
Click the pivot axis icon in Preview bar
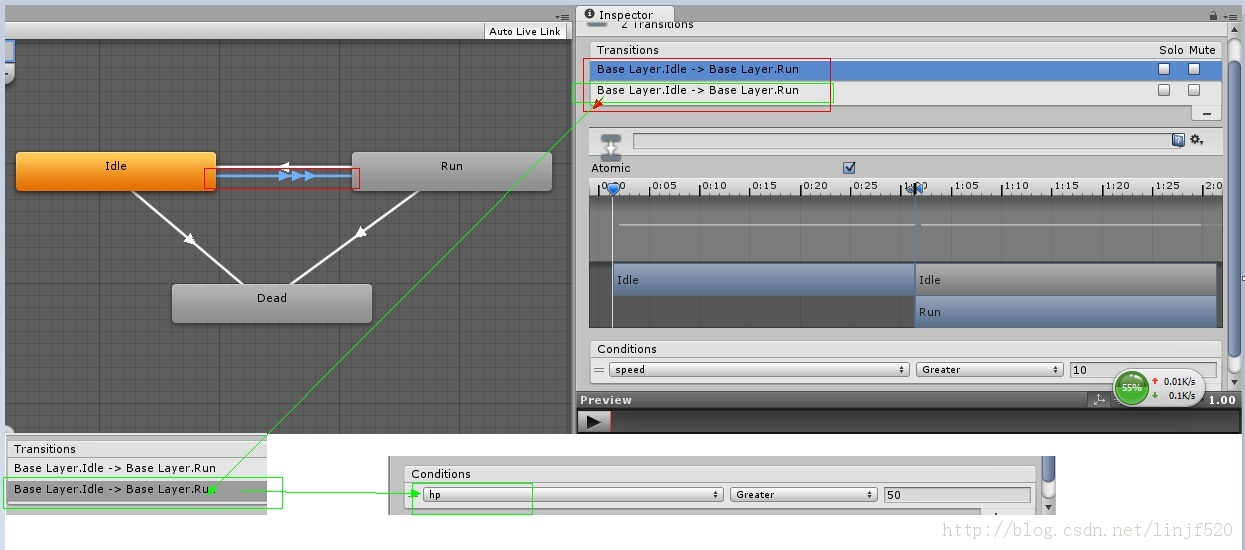[1099, 400]
